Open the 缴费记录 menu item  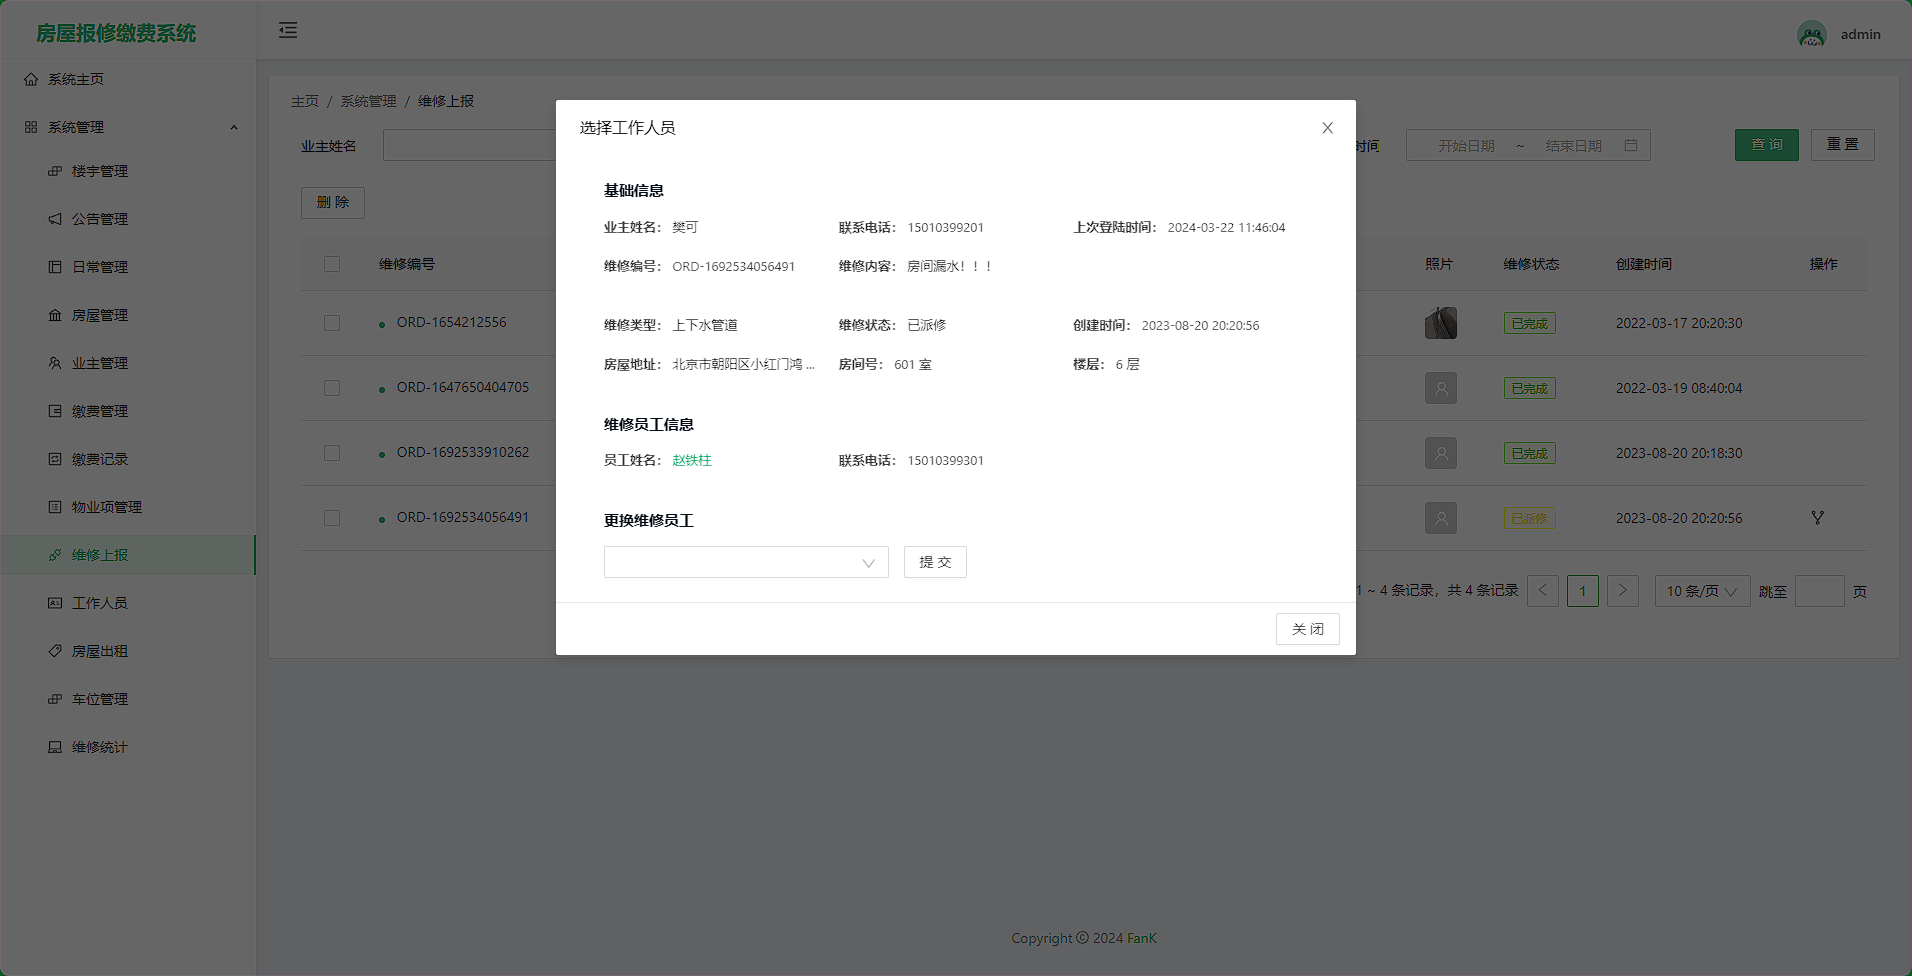(128, 459)
